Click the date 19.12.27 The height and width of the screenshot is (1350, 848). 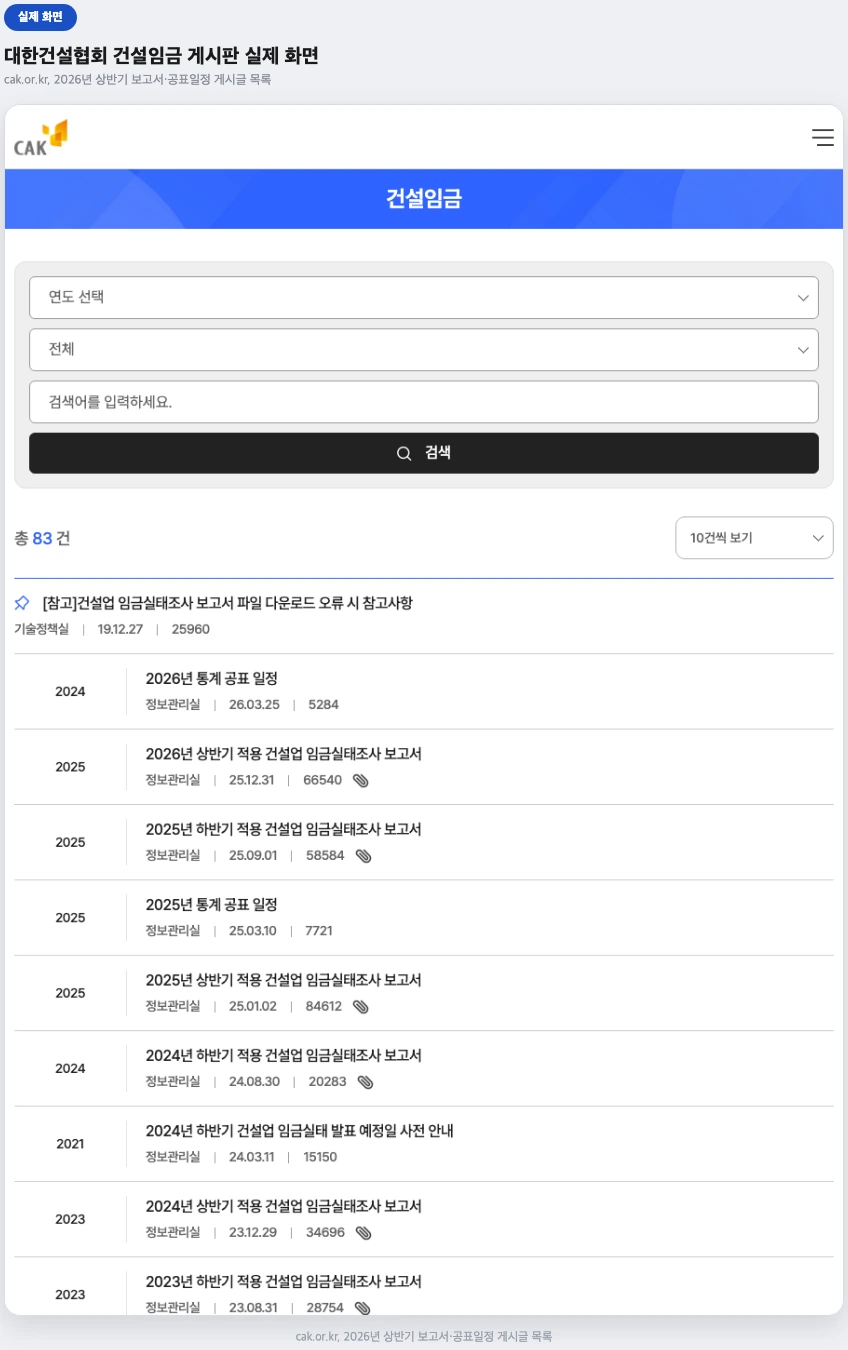pos(120,629)
